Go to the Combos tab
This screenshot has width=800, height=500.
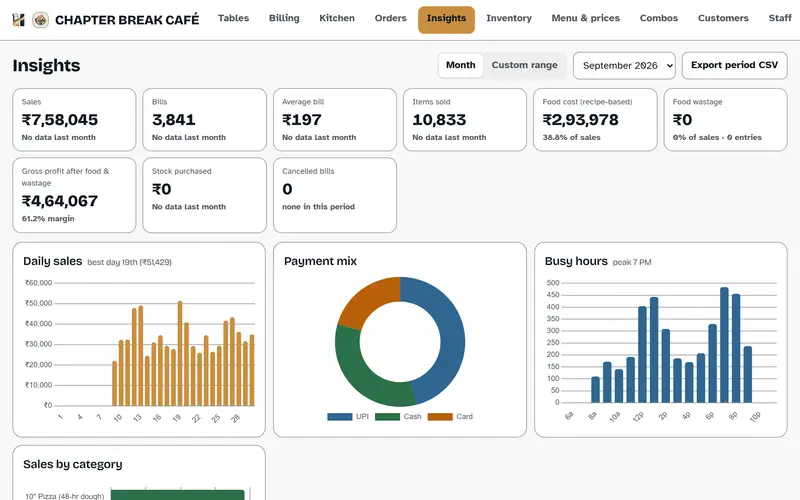(x=659, y=18)
